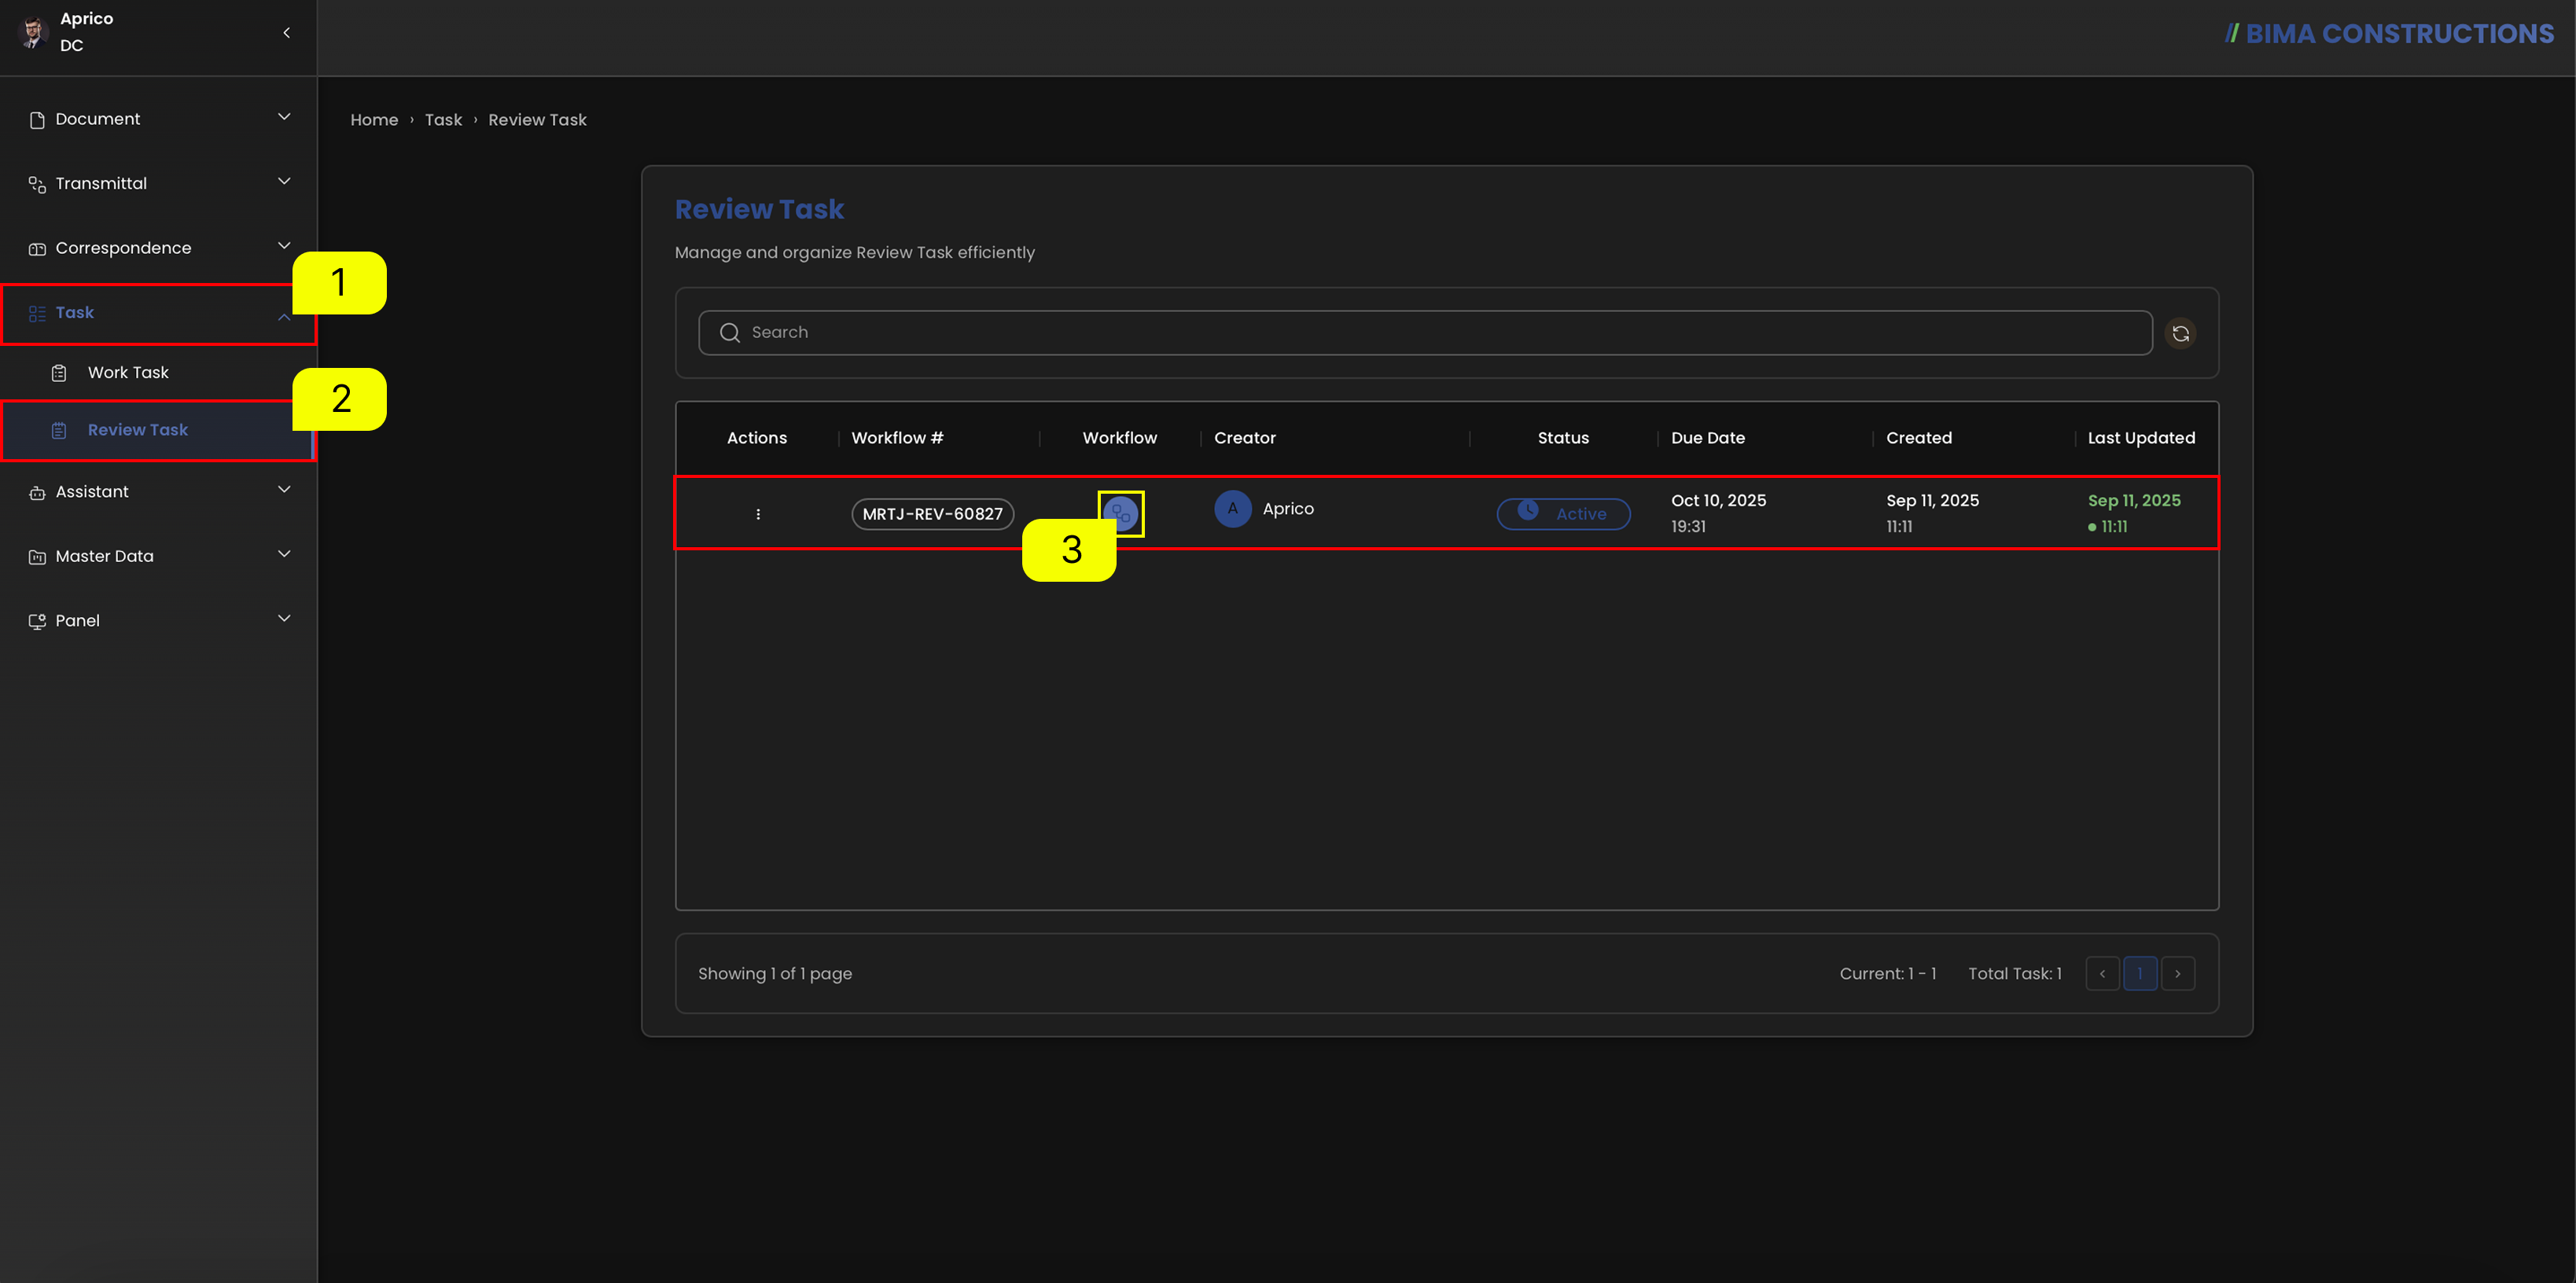Expand the Master Data section chevron
This screenshot has height=1283, width=2576.
click(x=284, y=554)
